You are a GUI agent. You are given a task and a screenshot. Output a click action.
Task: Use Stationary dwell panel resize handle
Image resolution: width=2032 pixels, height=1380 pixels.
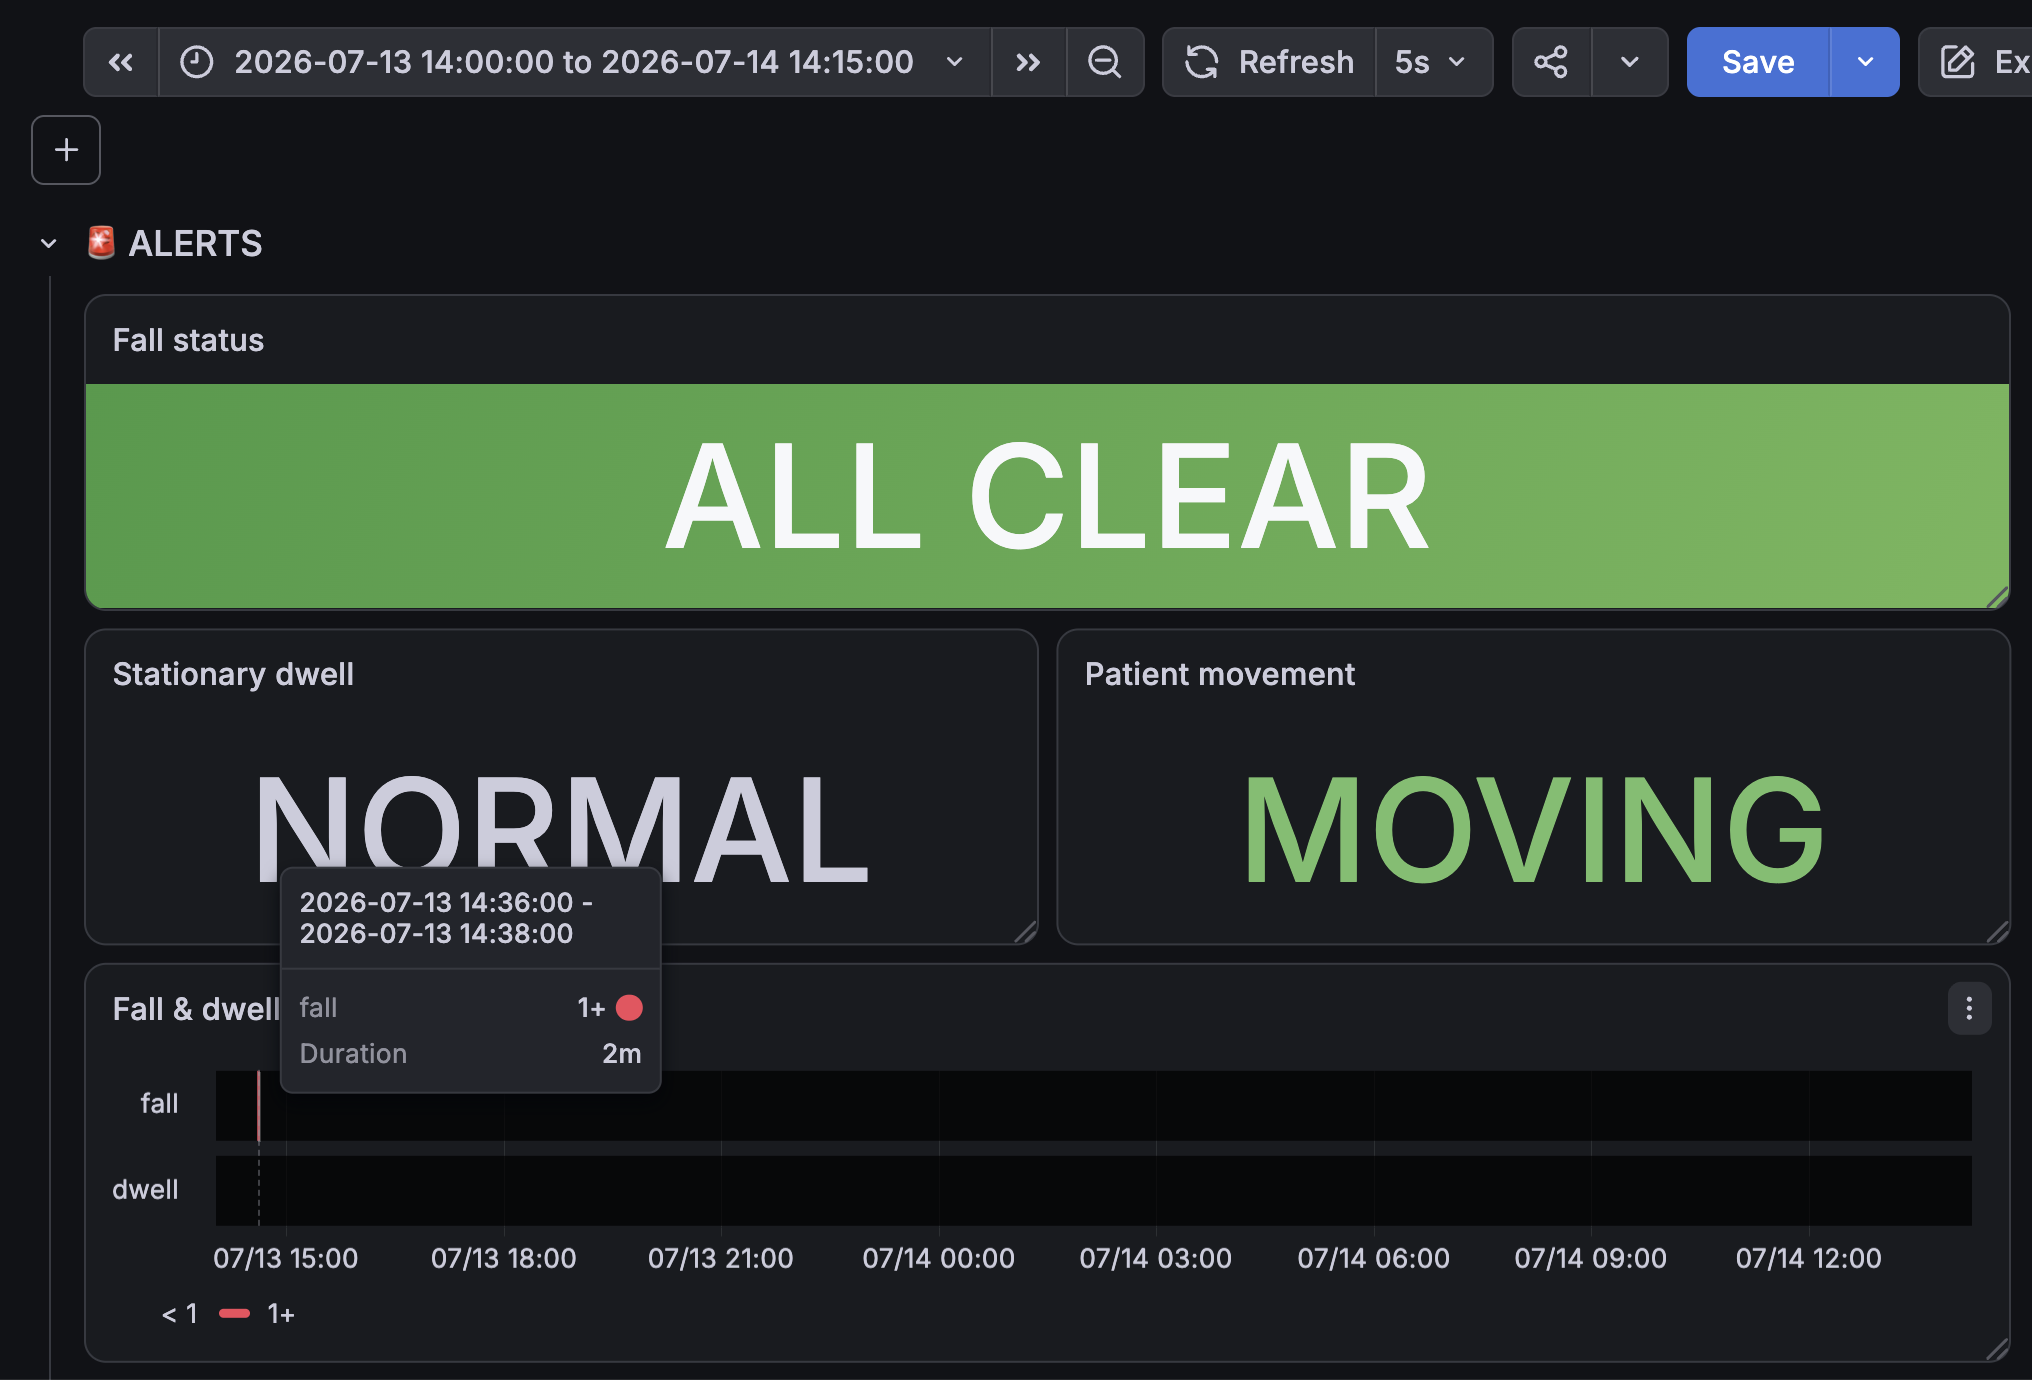pyautogui.click(x=1025, y=932)
